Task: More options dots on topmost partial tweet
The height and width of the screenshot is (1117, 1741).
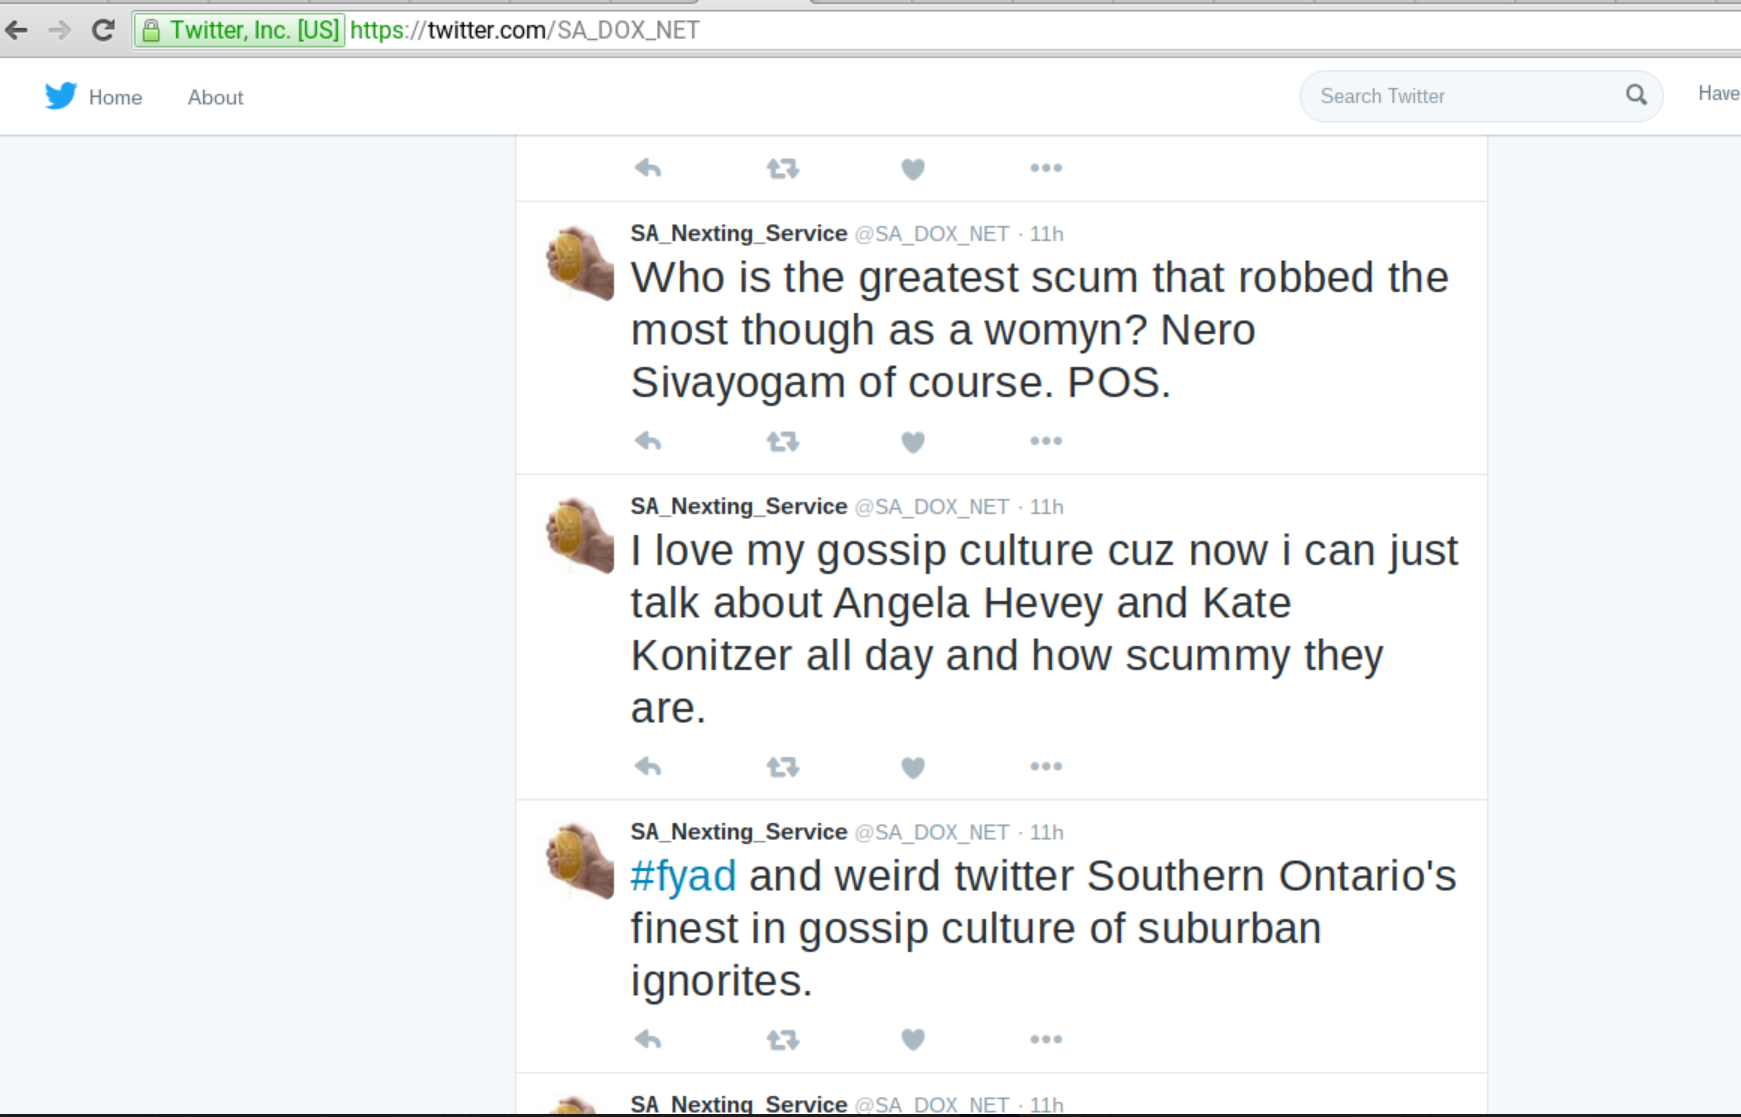Action: [1046, 168]
